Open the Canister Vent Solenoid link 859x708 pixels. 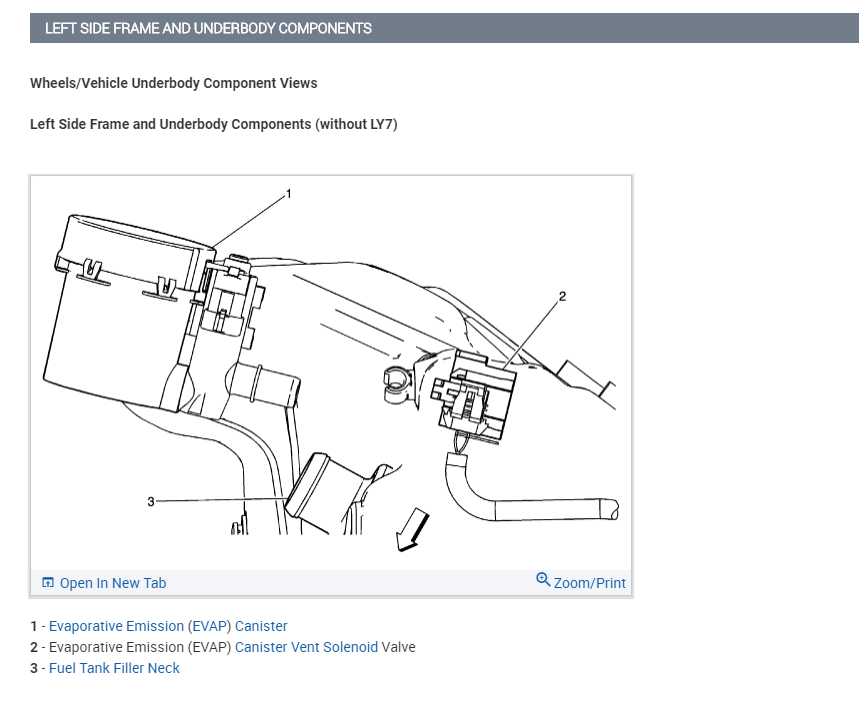click(306, 647)
